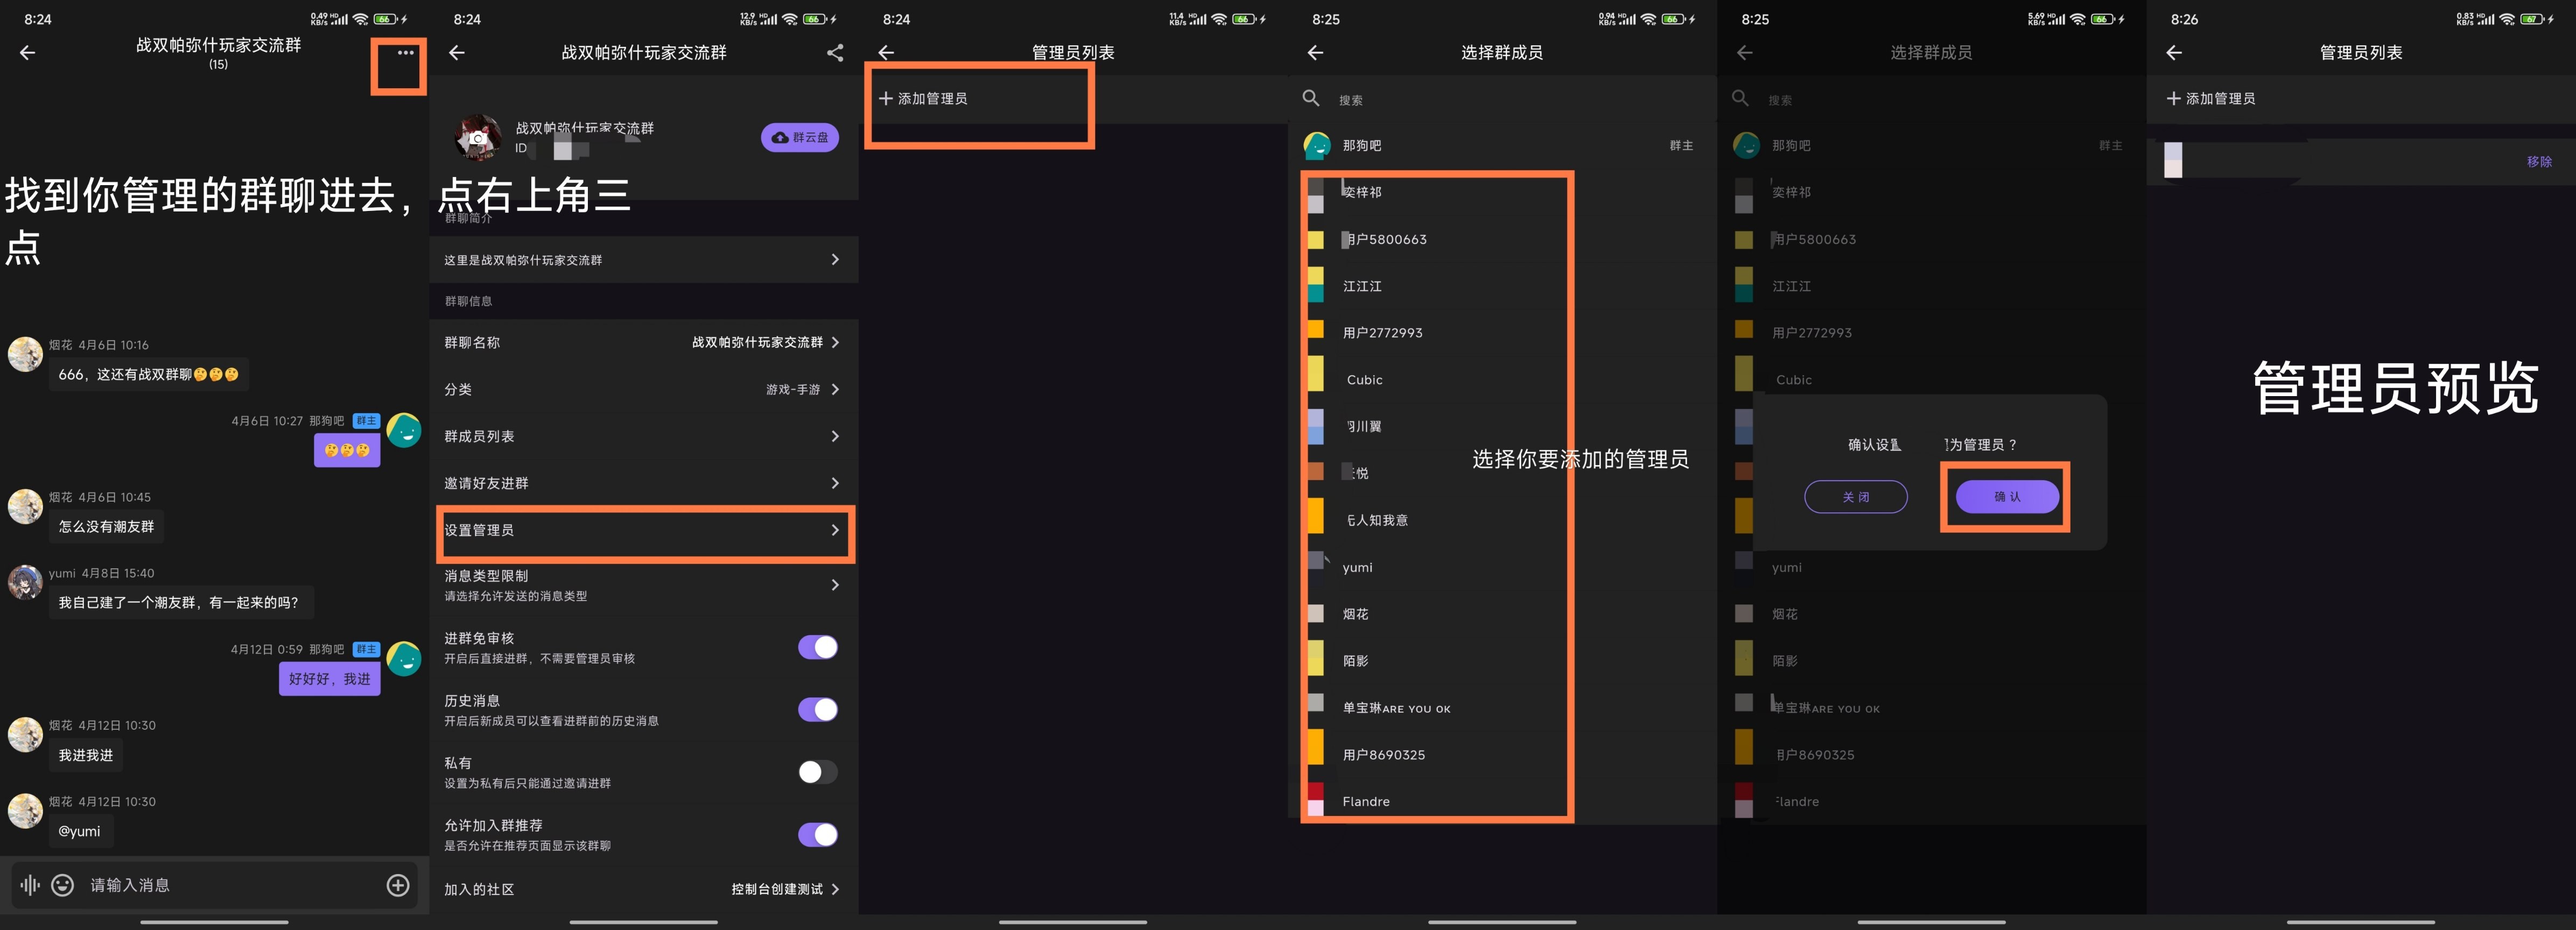
Task: Open 加入的社区 控制台创建测试 row
Action: tap(644, 889)
